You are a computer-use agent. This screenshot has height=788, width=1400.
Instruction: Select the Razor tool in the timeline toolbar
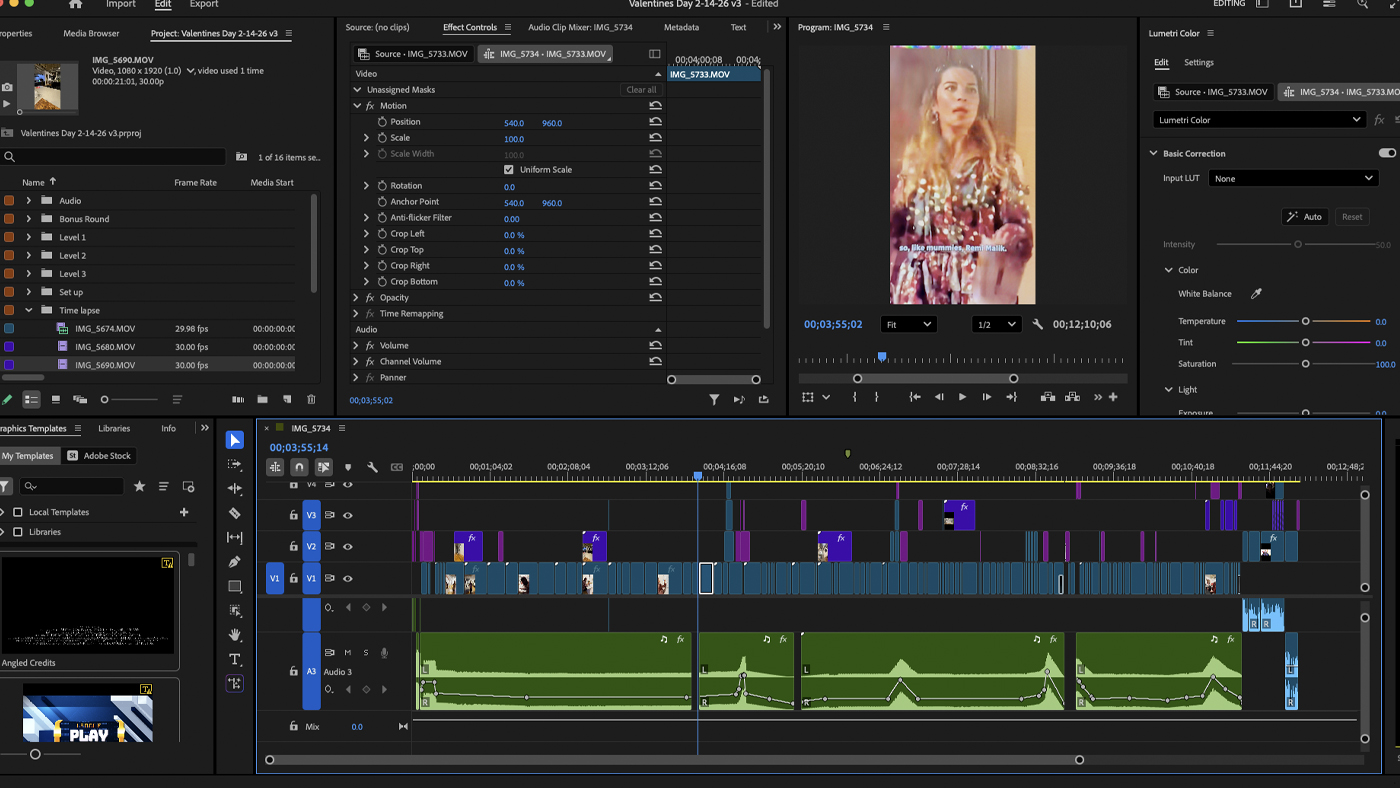(235, 513)
